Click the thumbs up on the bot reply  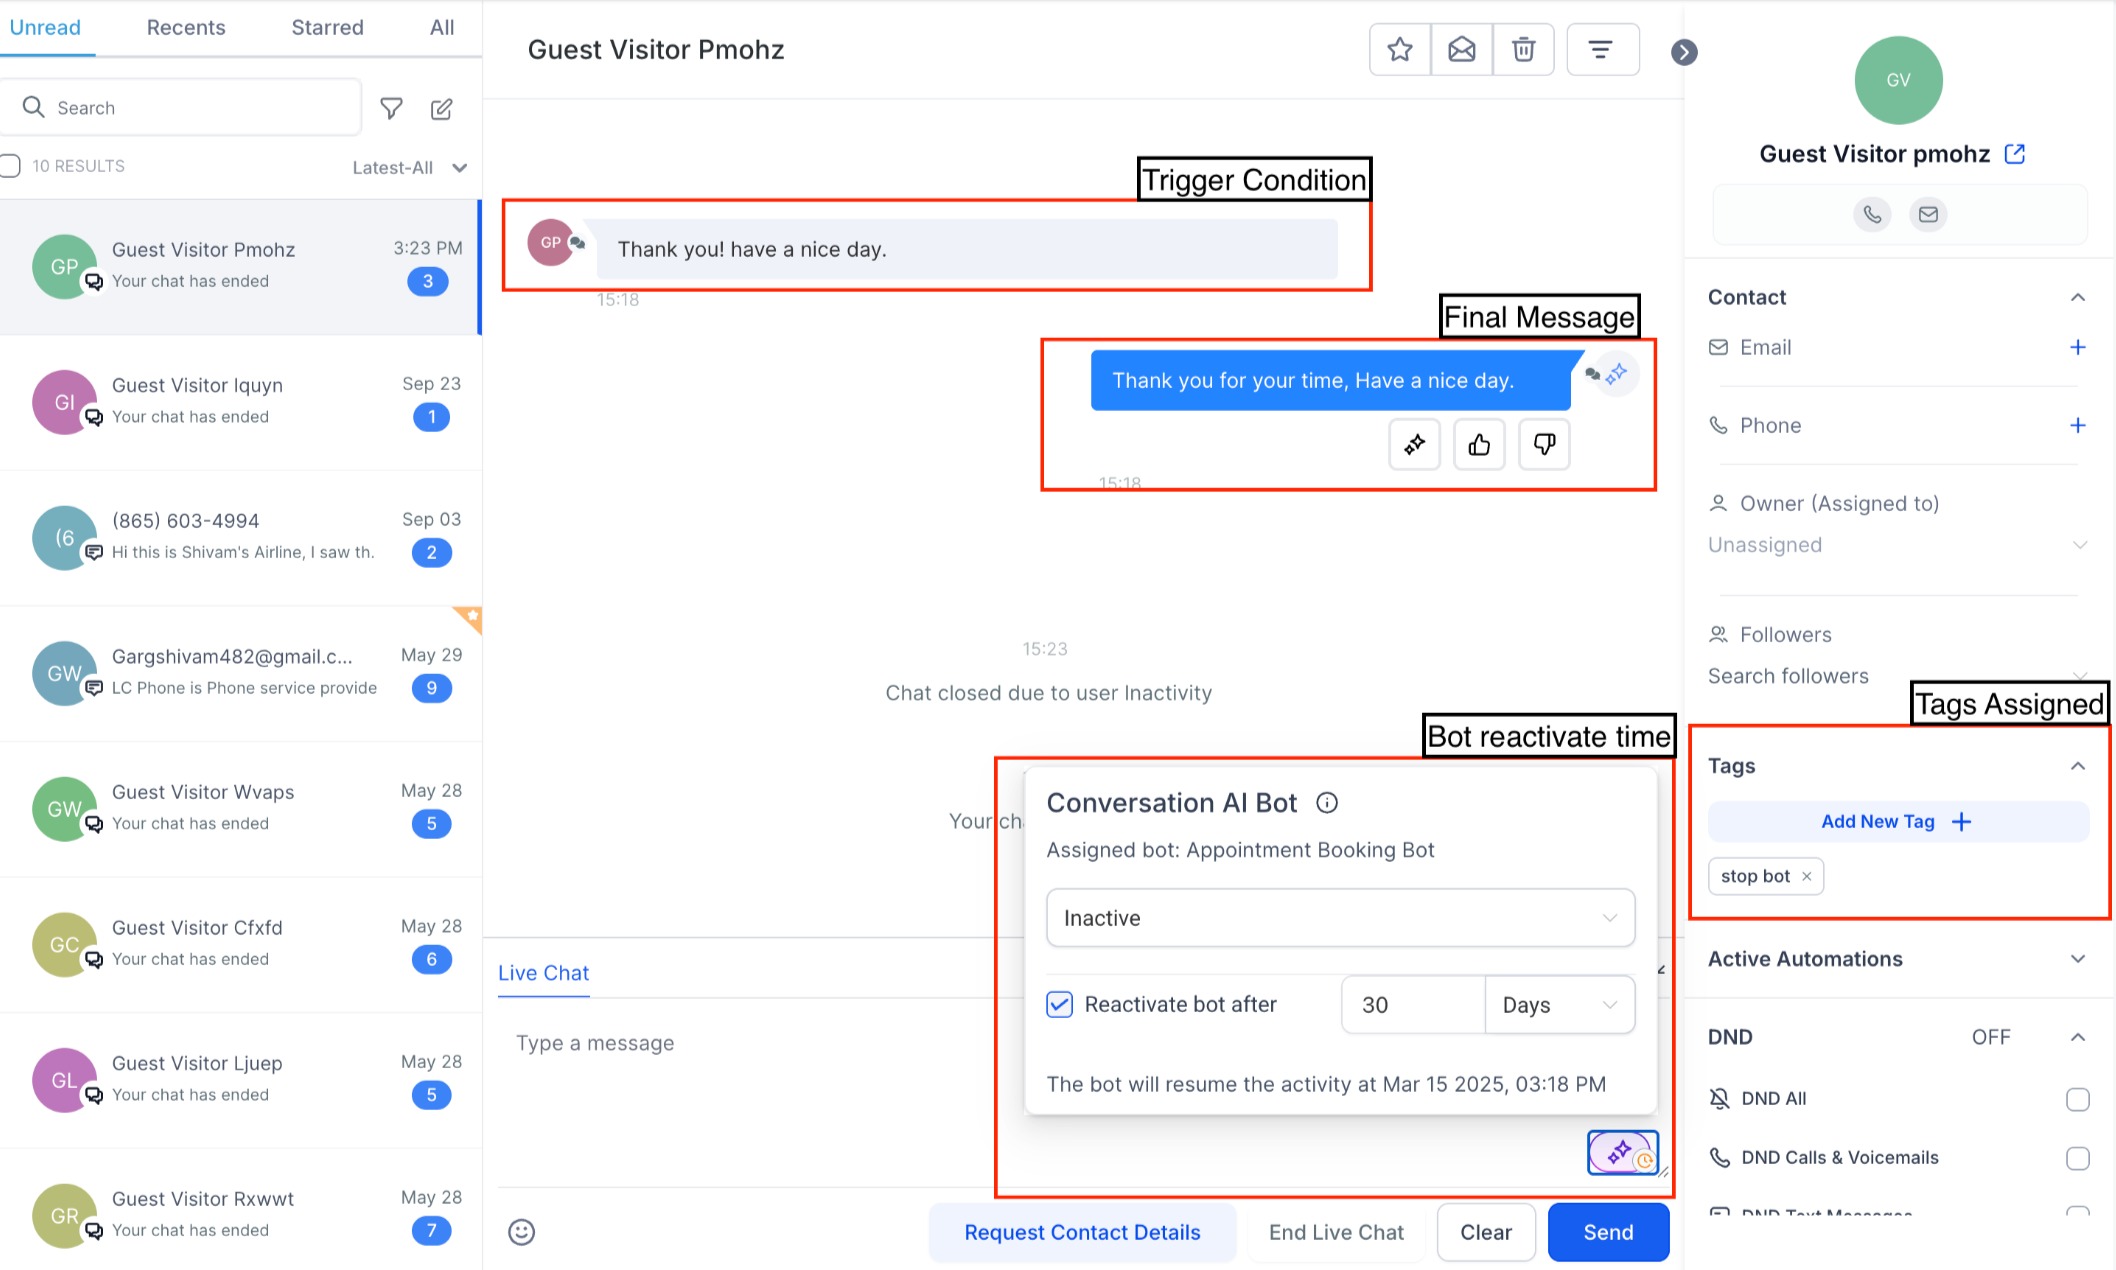pyautogui.click(x=1479, y=445)
